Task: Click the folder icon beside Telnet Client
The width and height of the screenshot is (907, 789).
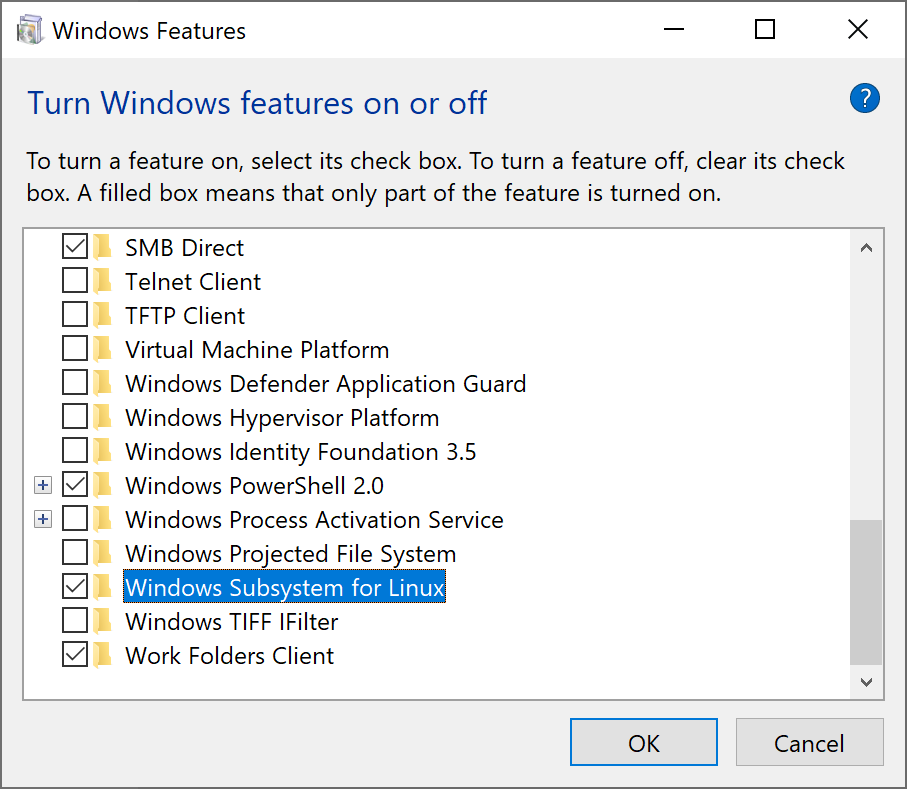Action: pyautogui.click(x=103, y=281)
